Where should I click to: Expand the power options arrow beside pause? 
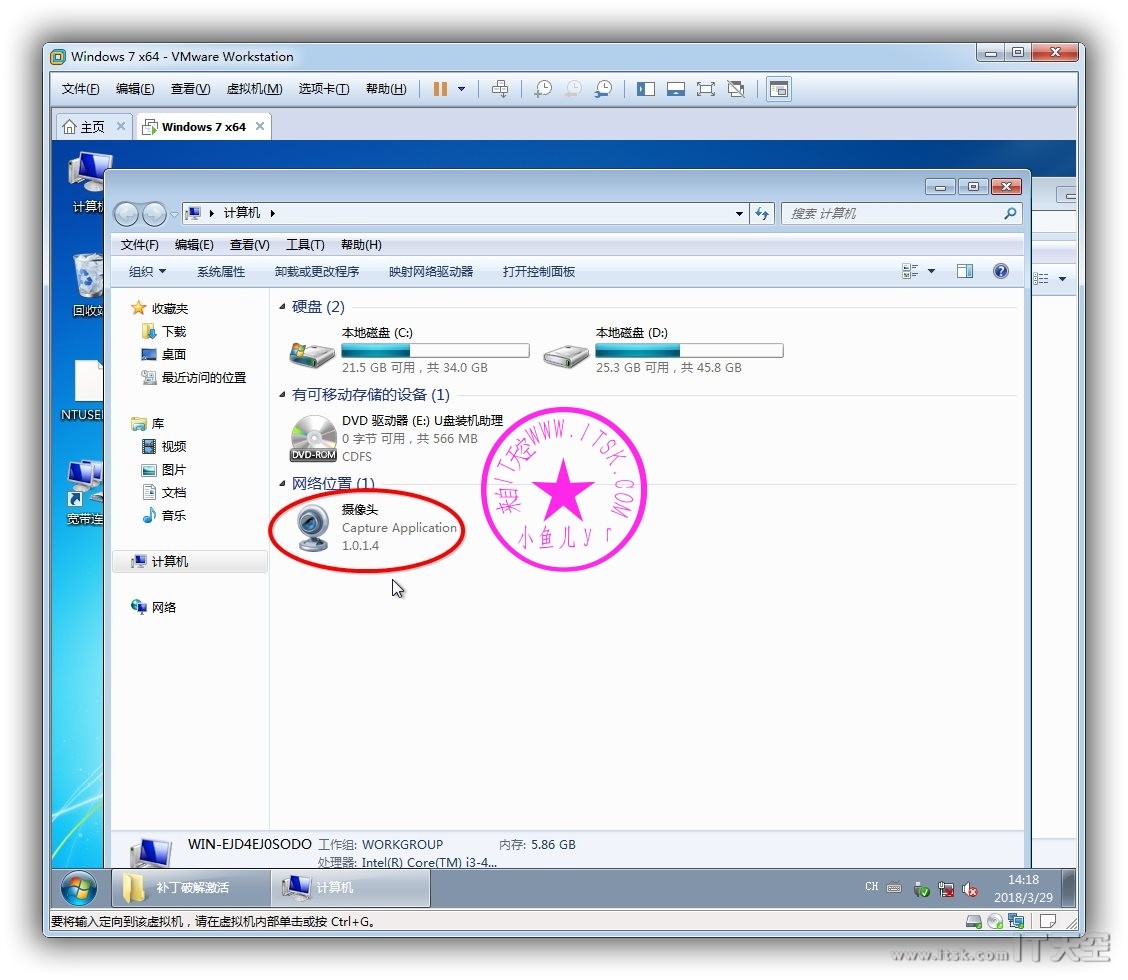click(x=461, y=89)
